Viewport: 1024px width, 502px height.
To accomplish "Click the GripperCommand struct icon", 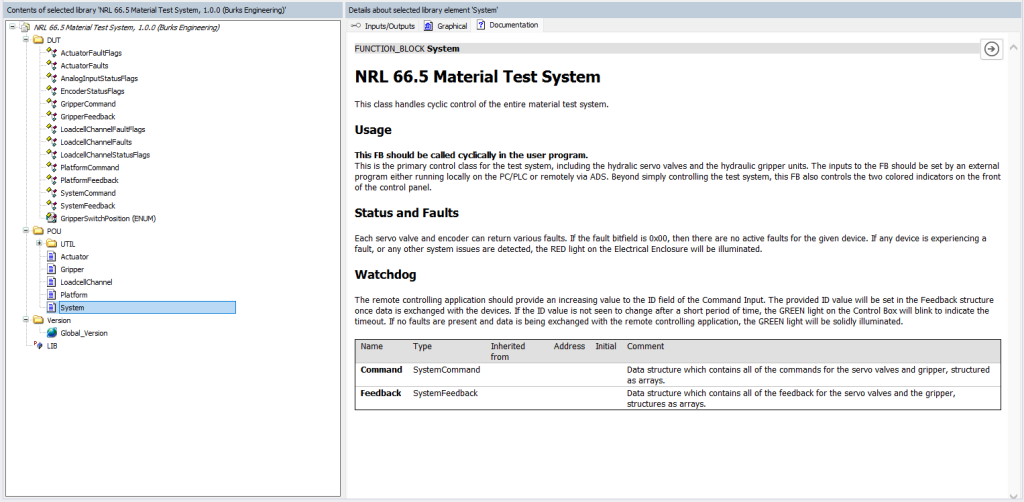I will 52,104.
